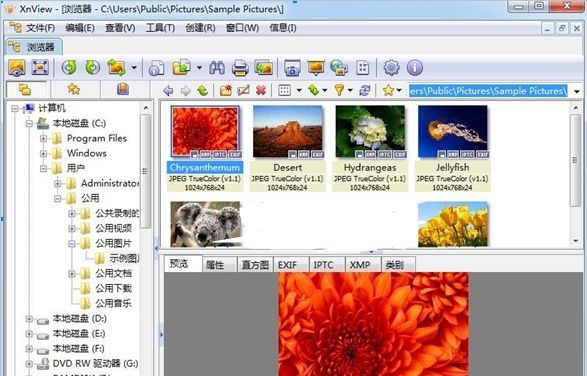Create a contact sheet icon
Screen dimensions: 587x376
click(363, 68)
